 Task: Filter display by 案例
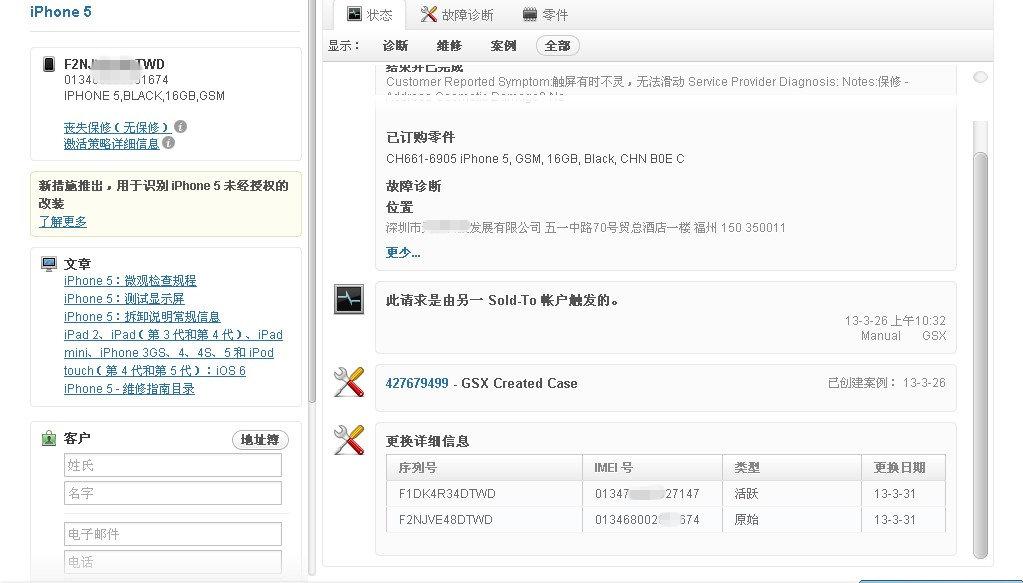[x=503, y=46]
